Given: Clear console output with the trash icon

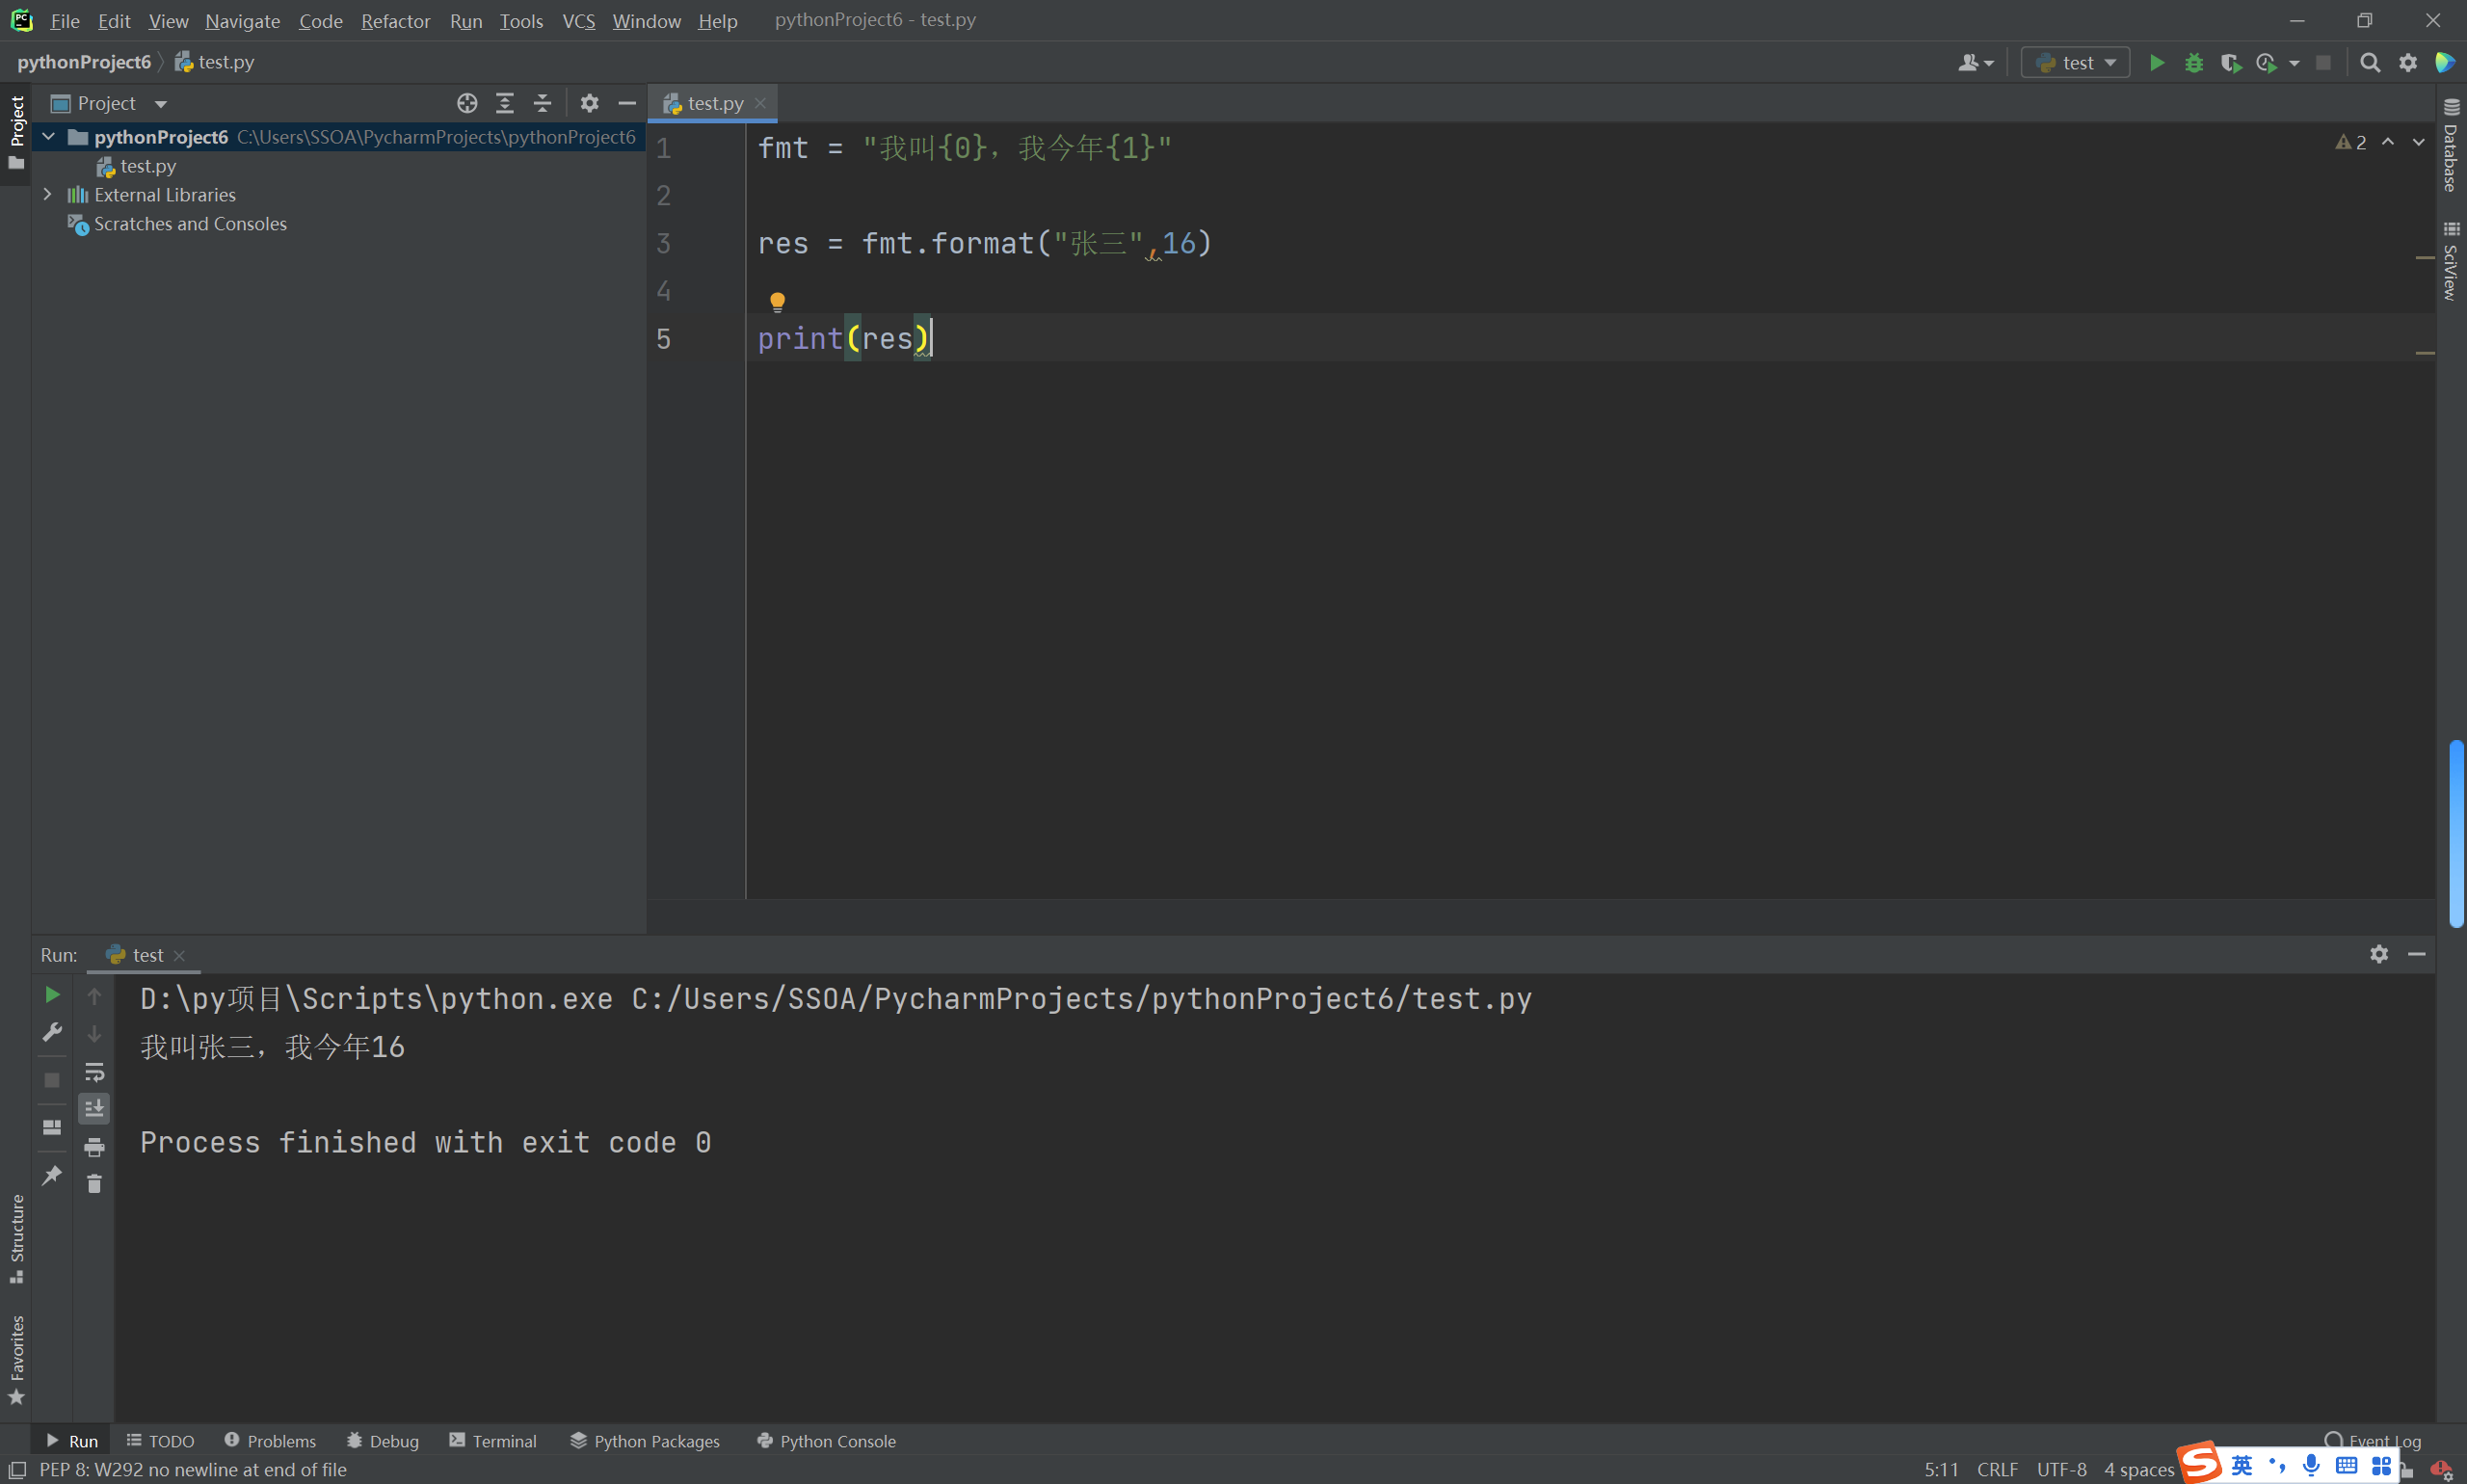Looking at the screenshot, I should (94, 1184).
